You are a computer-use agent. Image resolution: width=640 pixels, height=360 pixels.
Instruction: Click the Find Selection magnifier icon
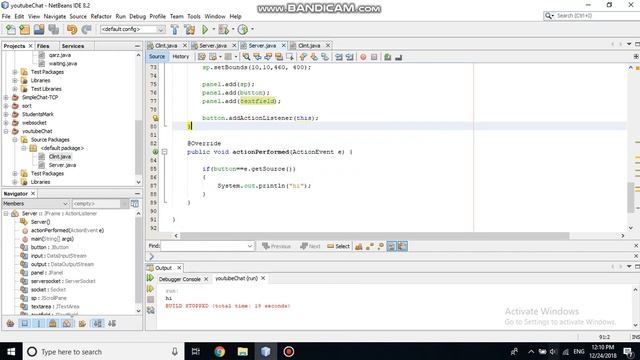point(246,57)
